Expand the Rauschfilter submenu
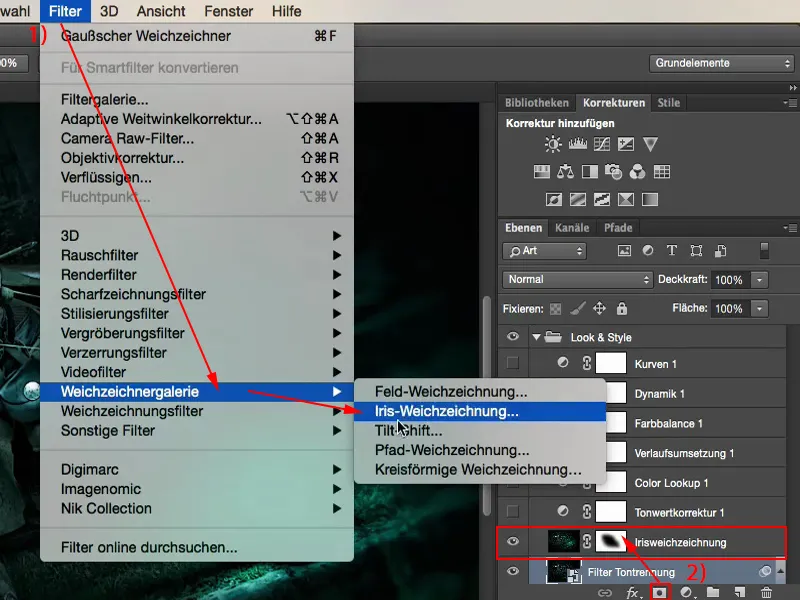 196,255
